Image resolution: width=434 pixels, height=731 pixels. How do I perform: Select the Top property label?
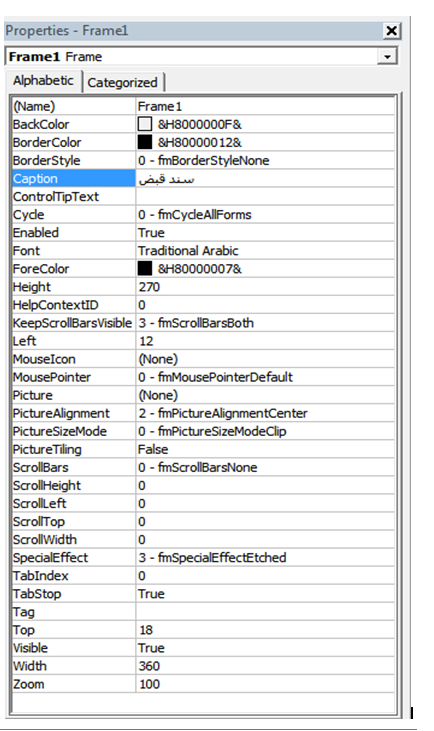(x=24, y=630)
